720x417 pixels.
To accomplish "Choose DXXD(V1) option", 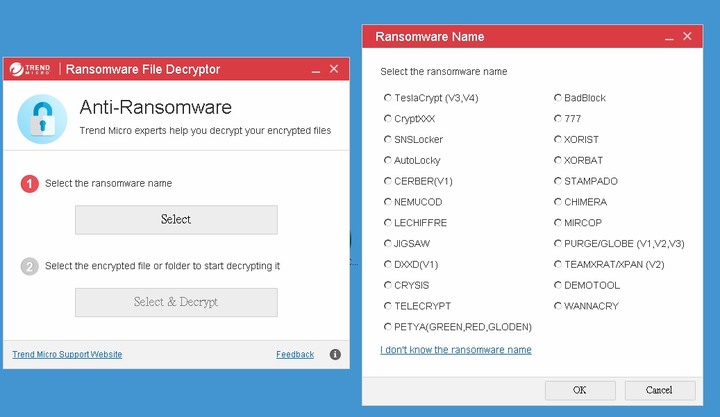I will [x=388, y=264].
